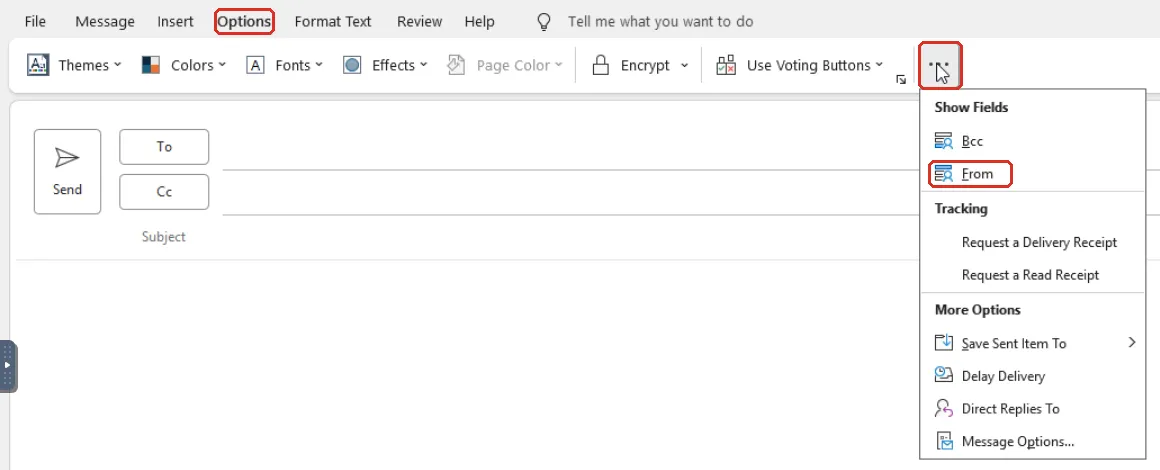Click the Fonts icon in the ribbon
Viewport: 1160px width, 470px height.
(255, 65)
